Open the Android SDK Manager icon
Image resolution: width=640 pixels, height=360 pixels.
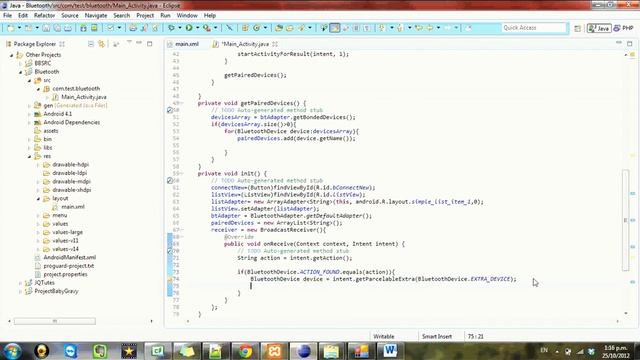[83, 28]
